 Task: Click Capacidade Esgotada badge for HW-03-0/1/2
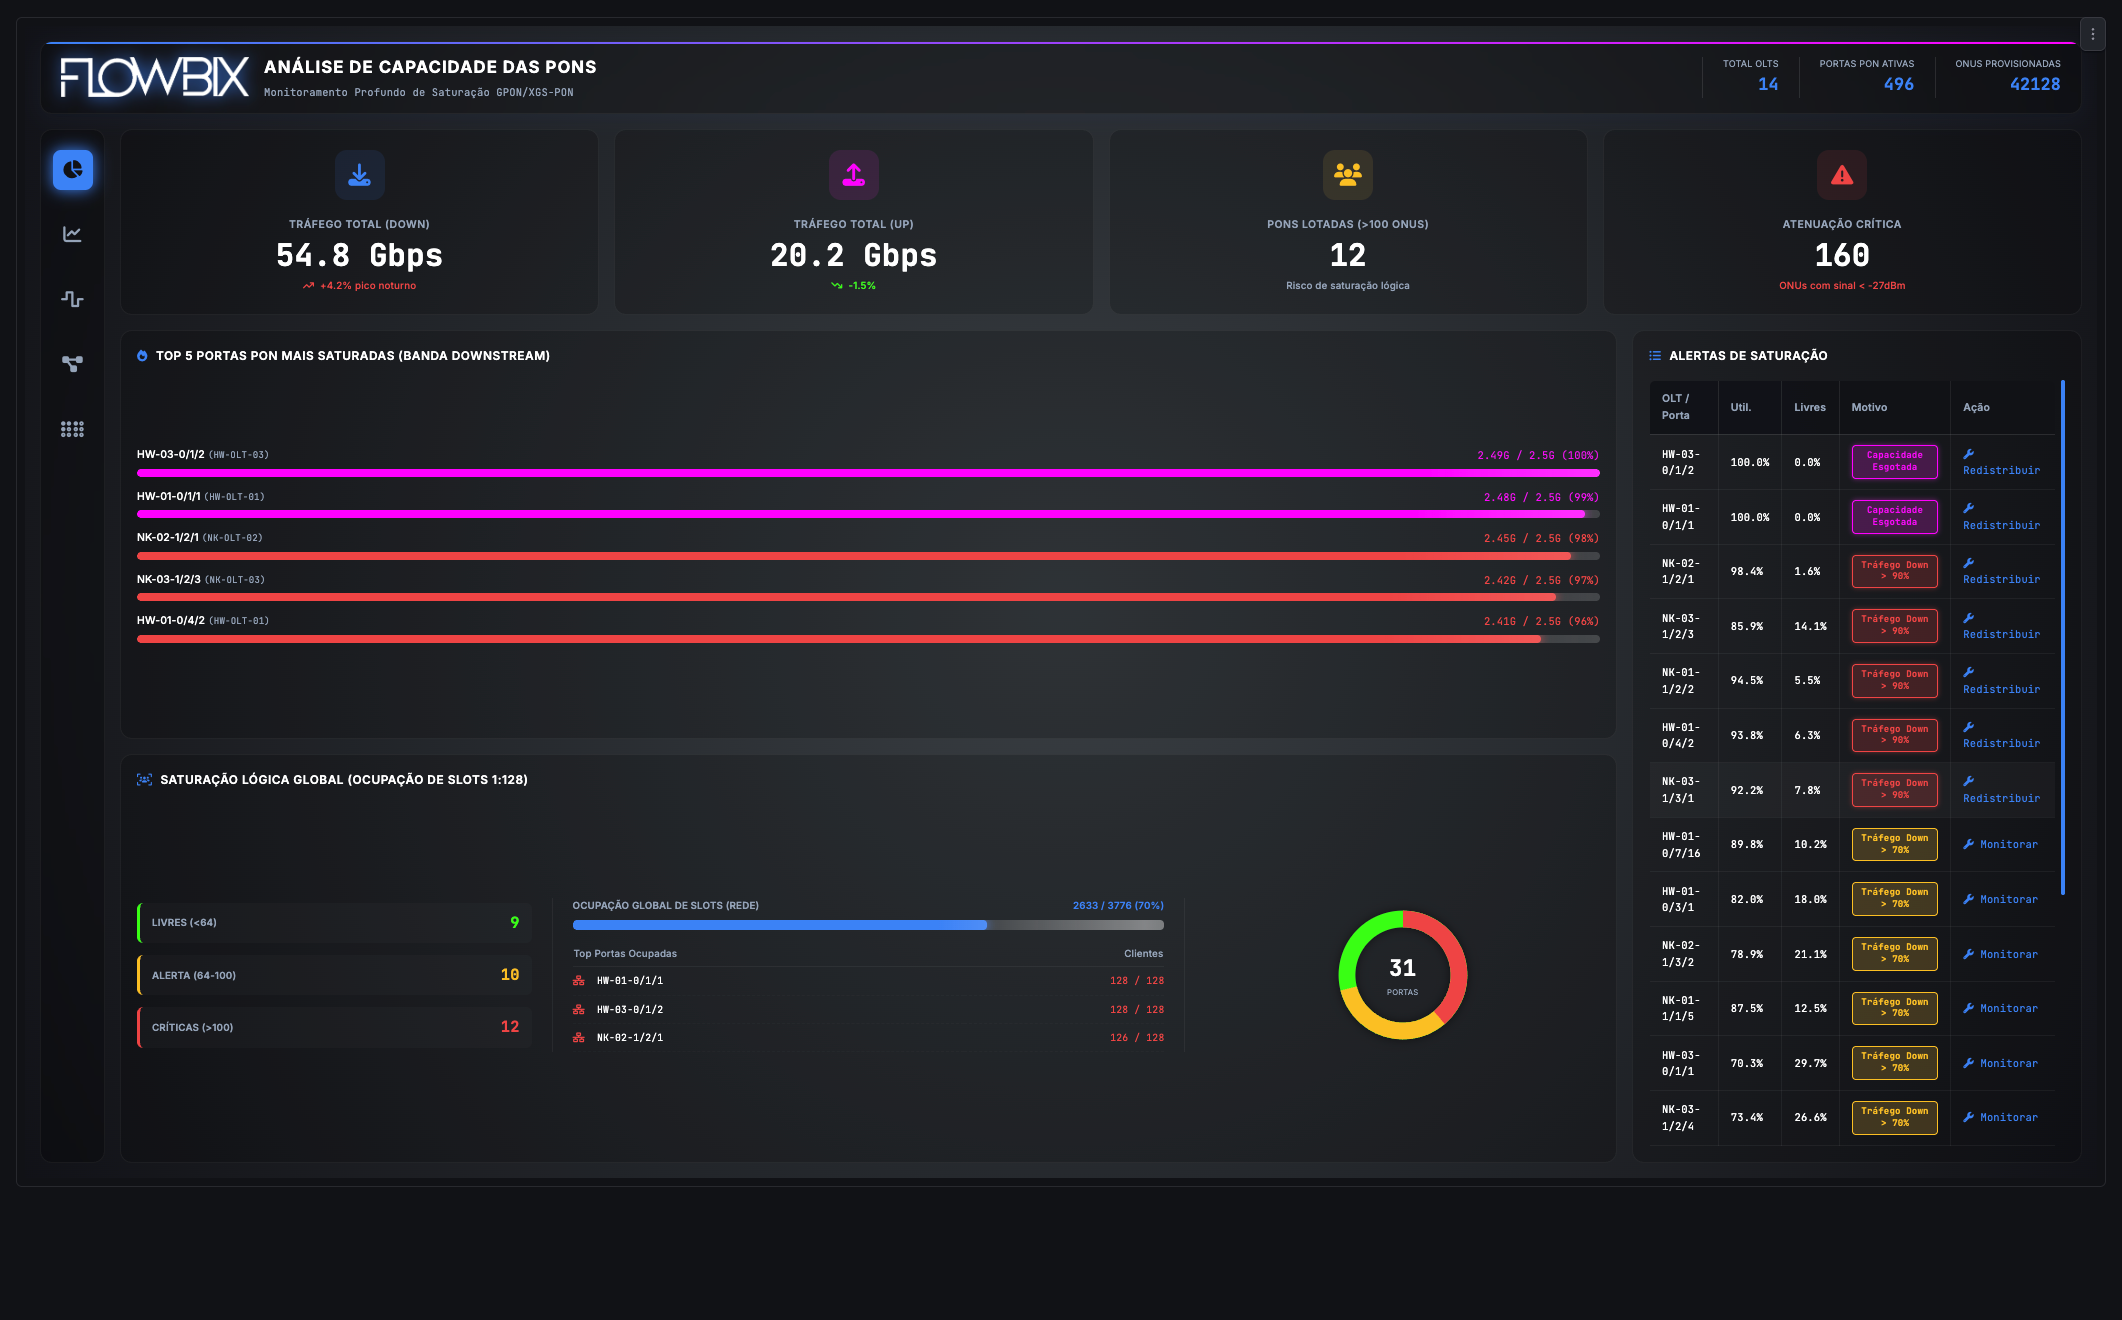[x=1895, y=462]
